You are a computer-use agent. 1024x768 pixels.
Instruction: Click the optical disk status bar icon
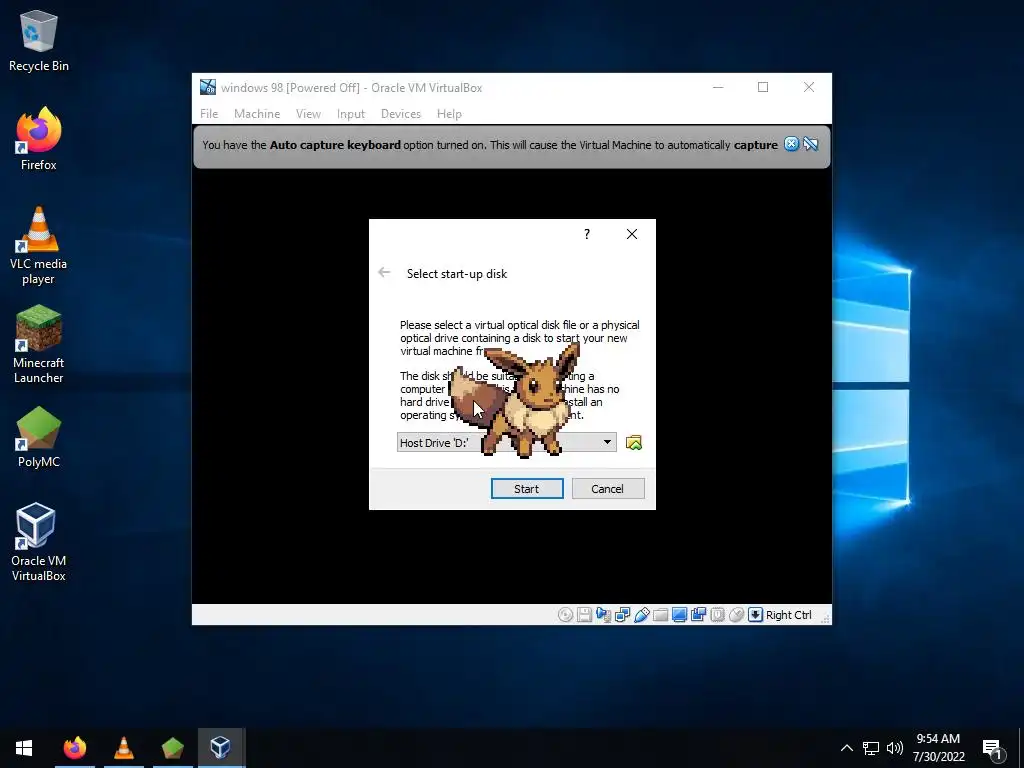coord(566,615)
